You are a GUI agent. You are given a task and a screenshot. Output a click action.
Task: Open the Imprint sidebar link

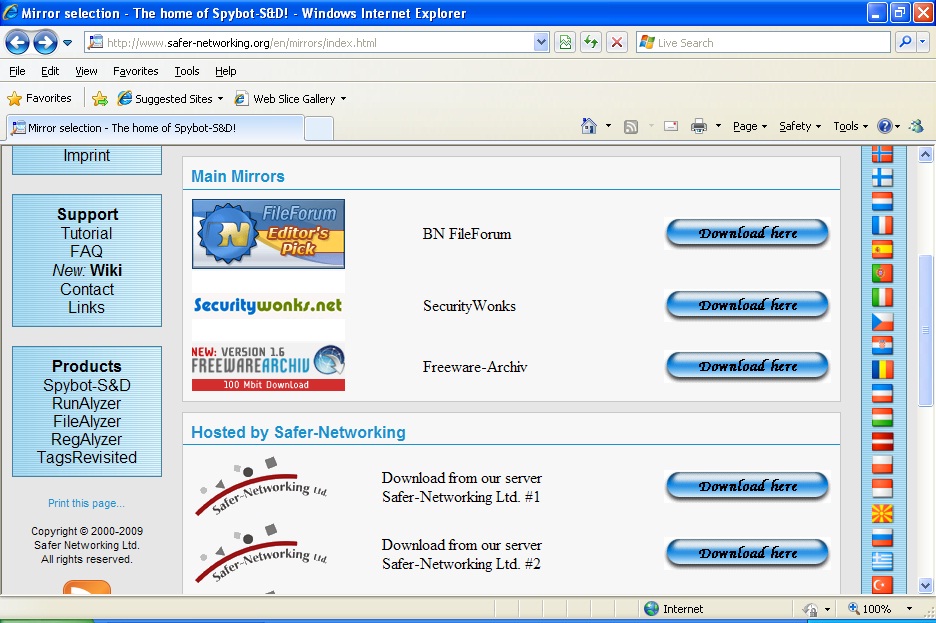click(x=87, y=156)
